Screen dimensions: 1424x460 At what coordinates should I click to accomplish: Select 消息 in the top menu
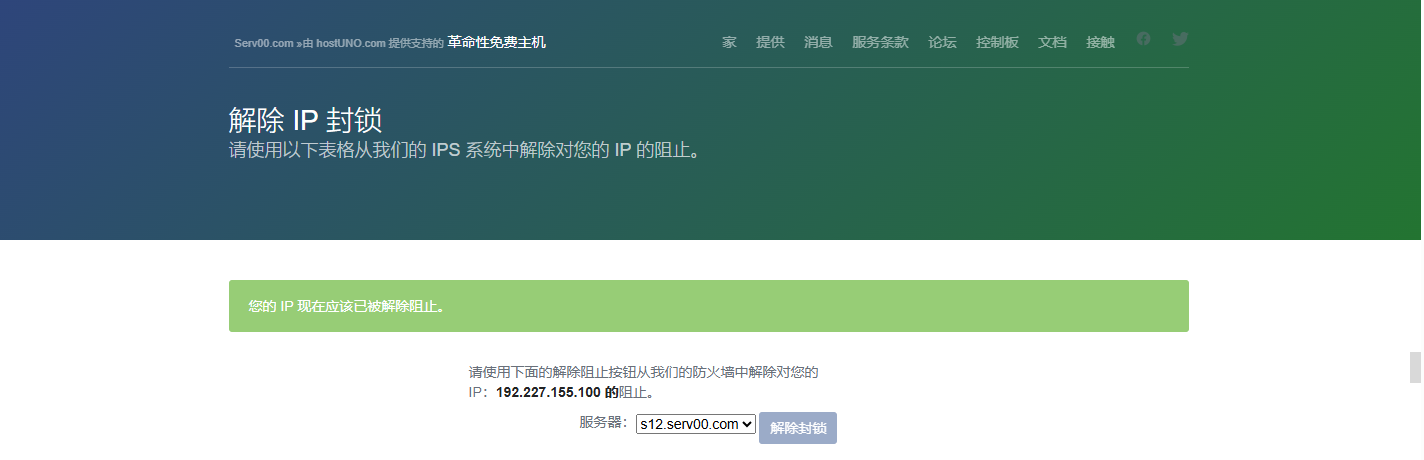pos(818,42)
